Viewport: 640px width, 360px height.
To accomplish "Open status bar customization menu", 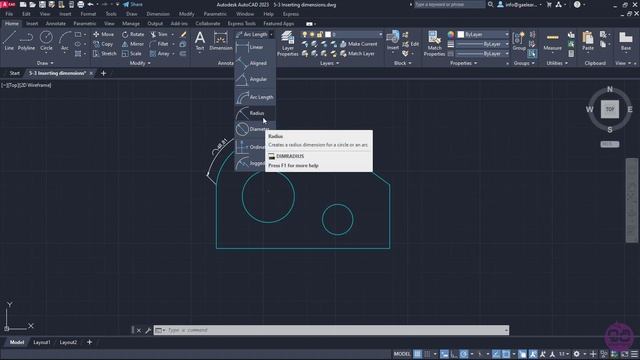I will (x=634, y=354).
